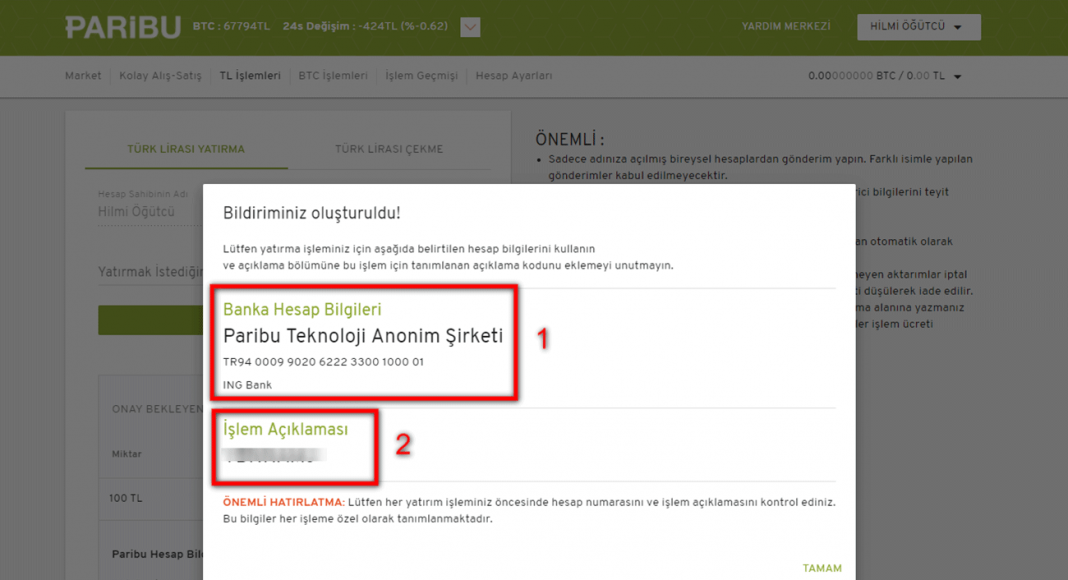The width and height of the screenshot is (1068, 580).
Task: Click the ONAY BEKLEYEN section label
Action: tap(157, 409)
